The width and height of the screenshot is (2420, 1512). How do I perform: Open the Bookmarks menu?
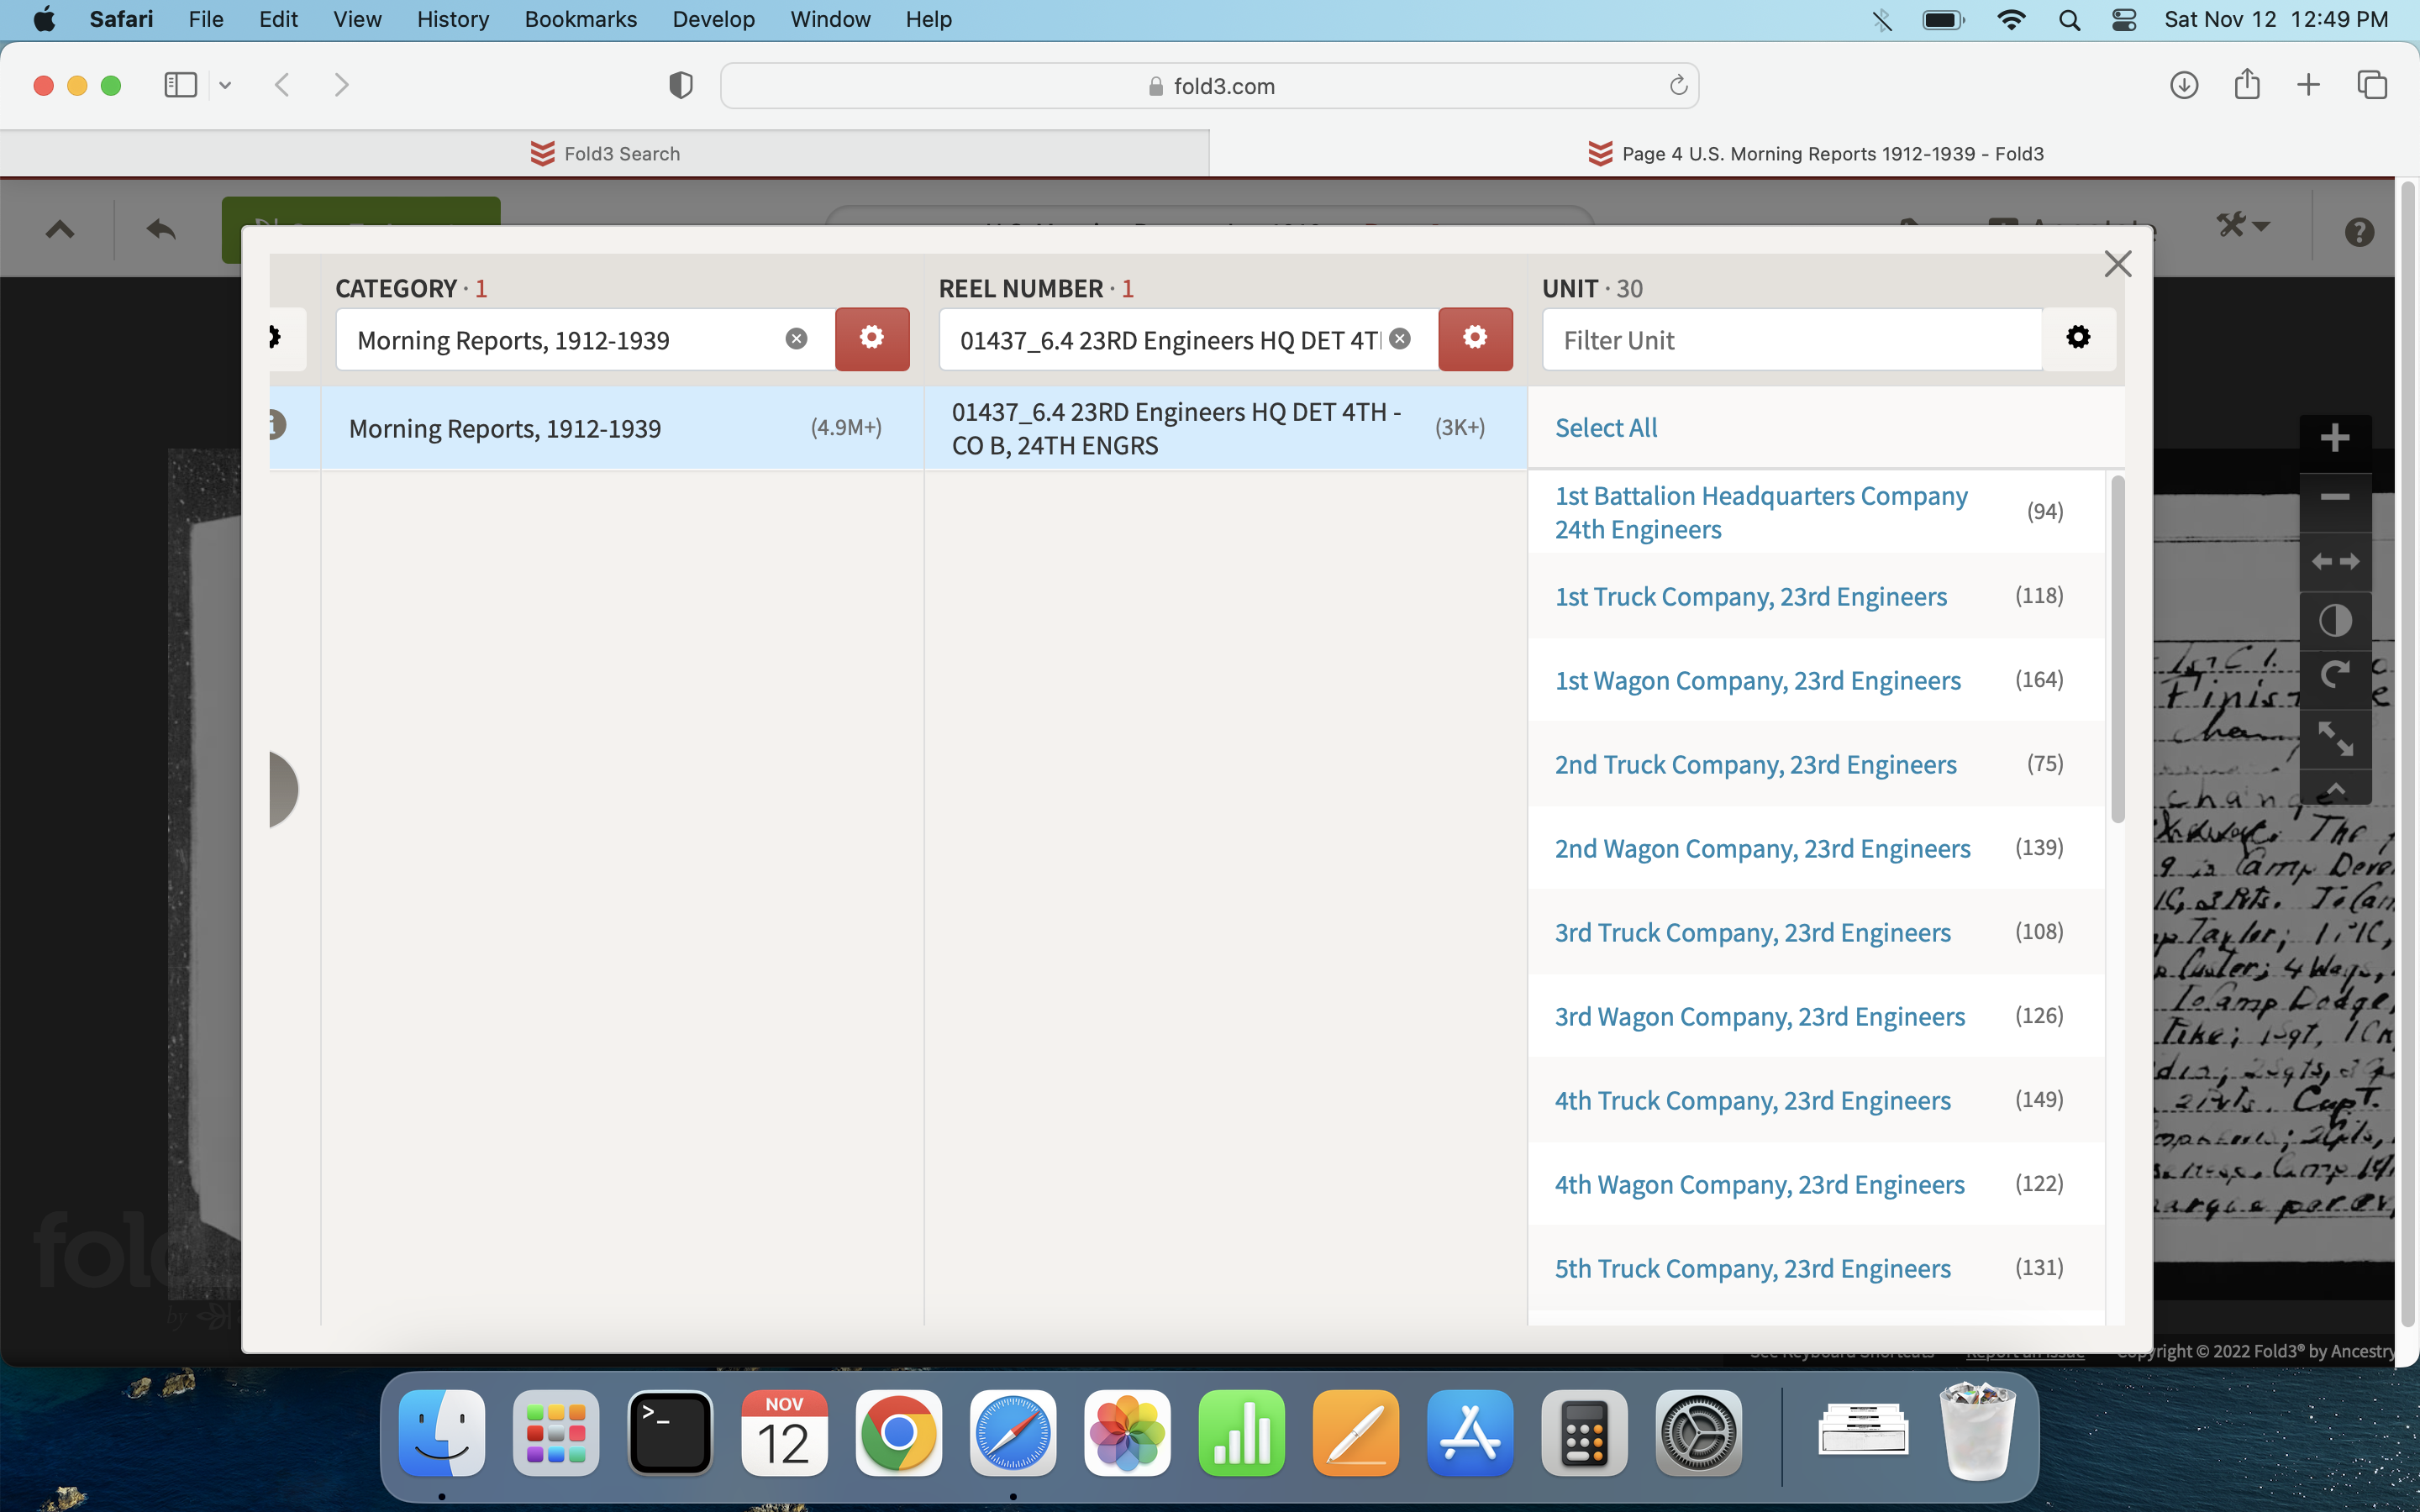click(580, 19)
